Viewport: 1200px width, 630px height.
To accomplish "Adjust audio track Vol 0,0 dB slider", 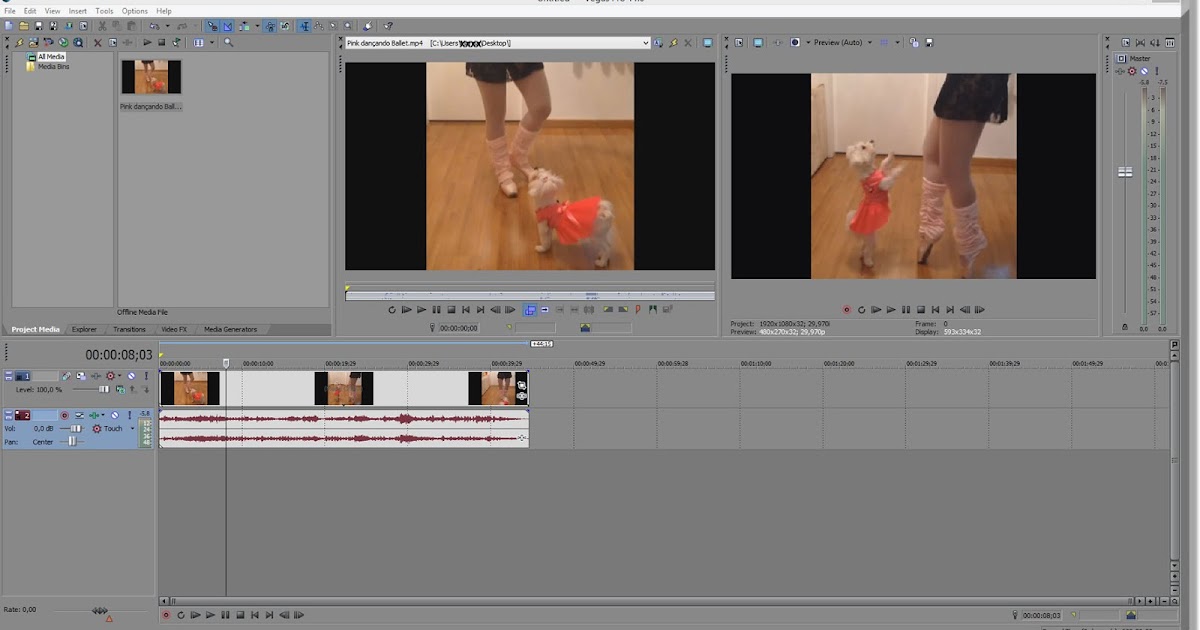I will tap(75, 428).
